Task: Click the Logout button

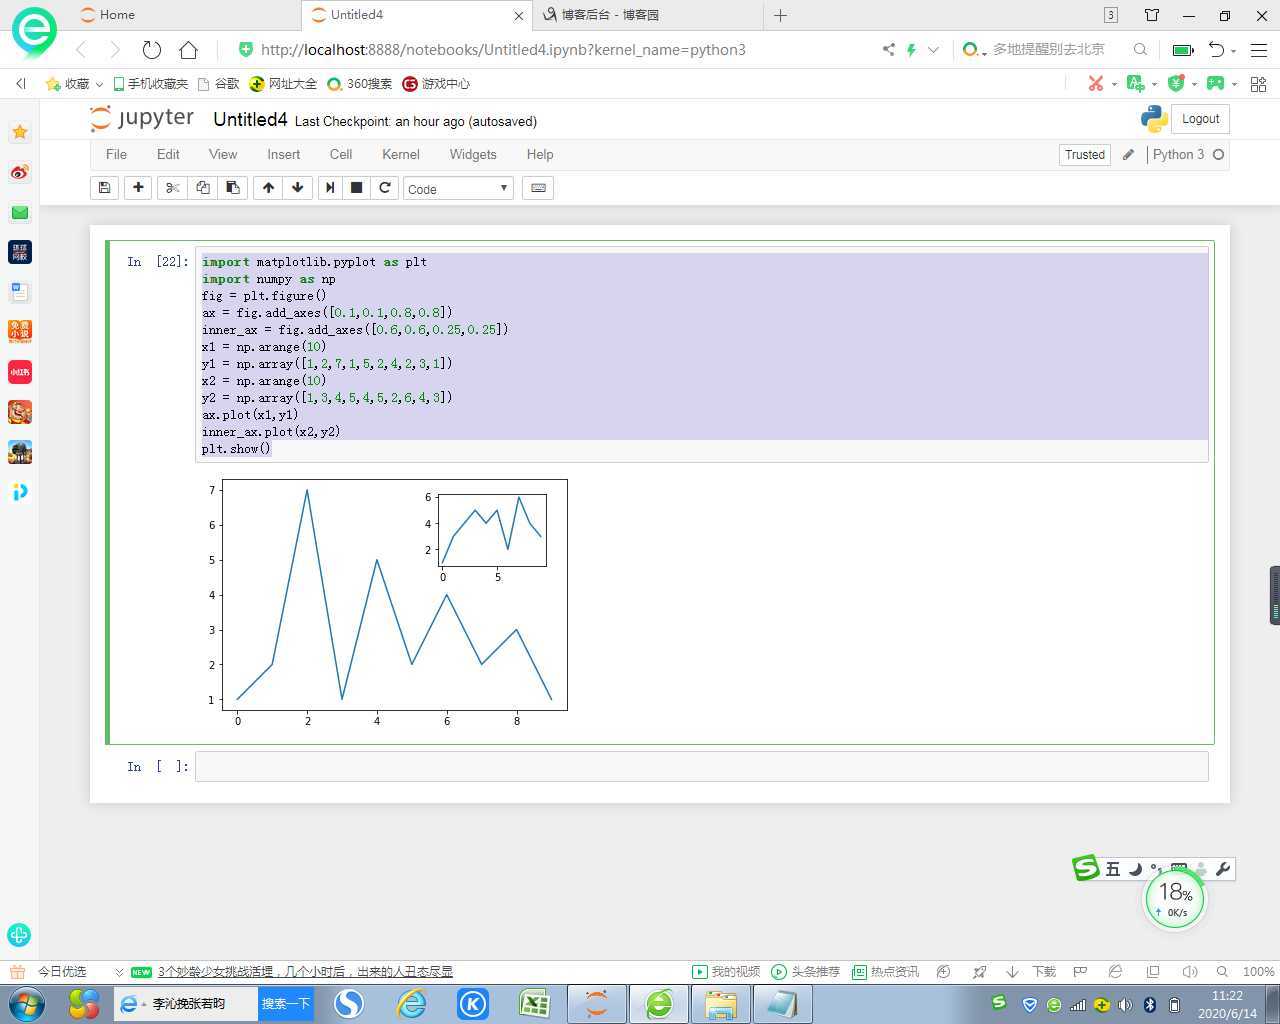Action: tap(1200, 118)
